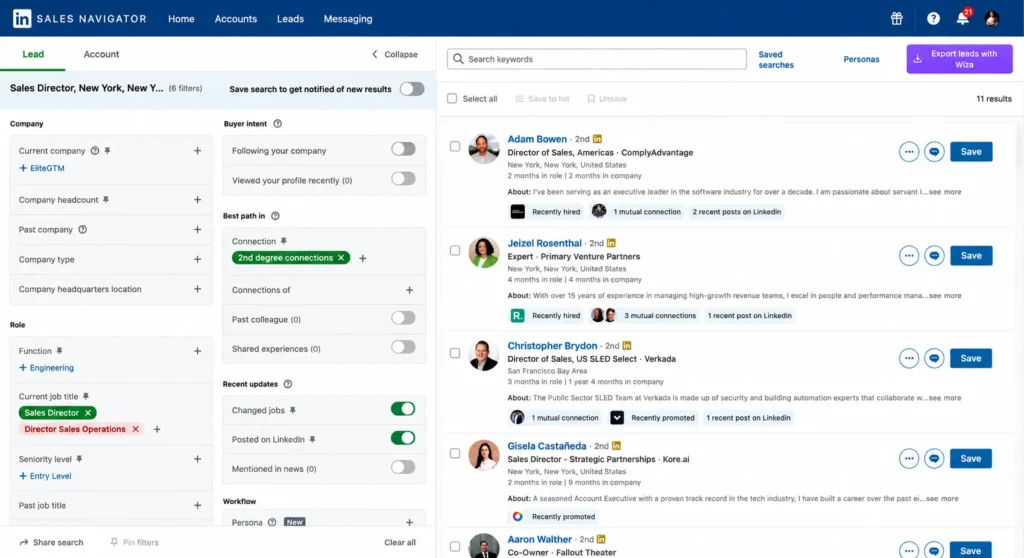
Task: Click the Past company help icon
Action: pyautogui.click(x=82, y=229)
